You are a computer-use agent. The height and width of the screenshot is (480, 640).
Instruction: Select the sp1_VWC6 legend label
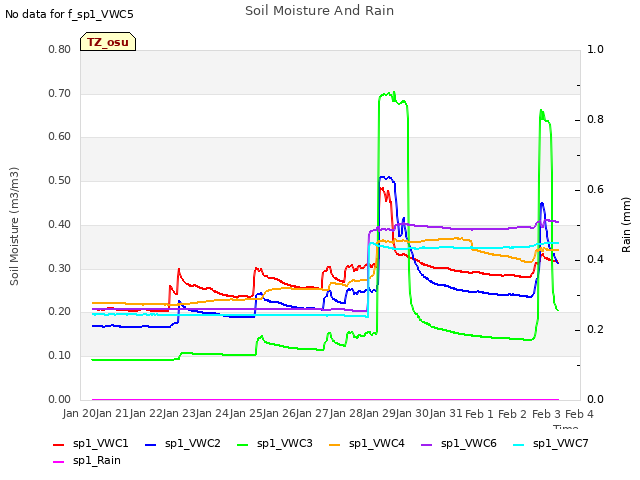pos(469,444)
